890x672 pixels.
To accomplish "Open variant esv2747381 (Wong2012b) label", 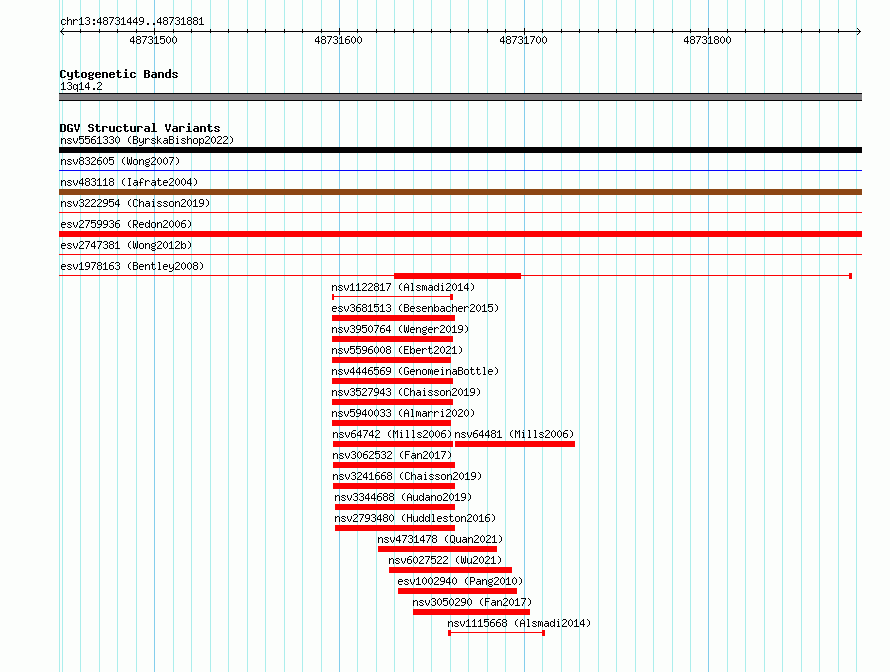I will (x=126, y=245).
